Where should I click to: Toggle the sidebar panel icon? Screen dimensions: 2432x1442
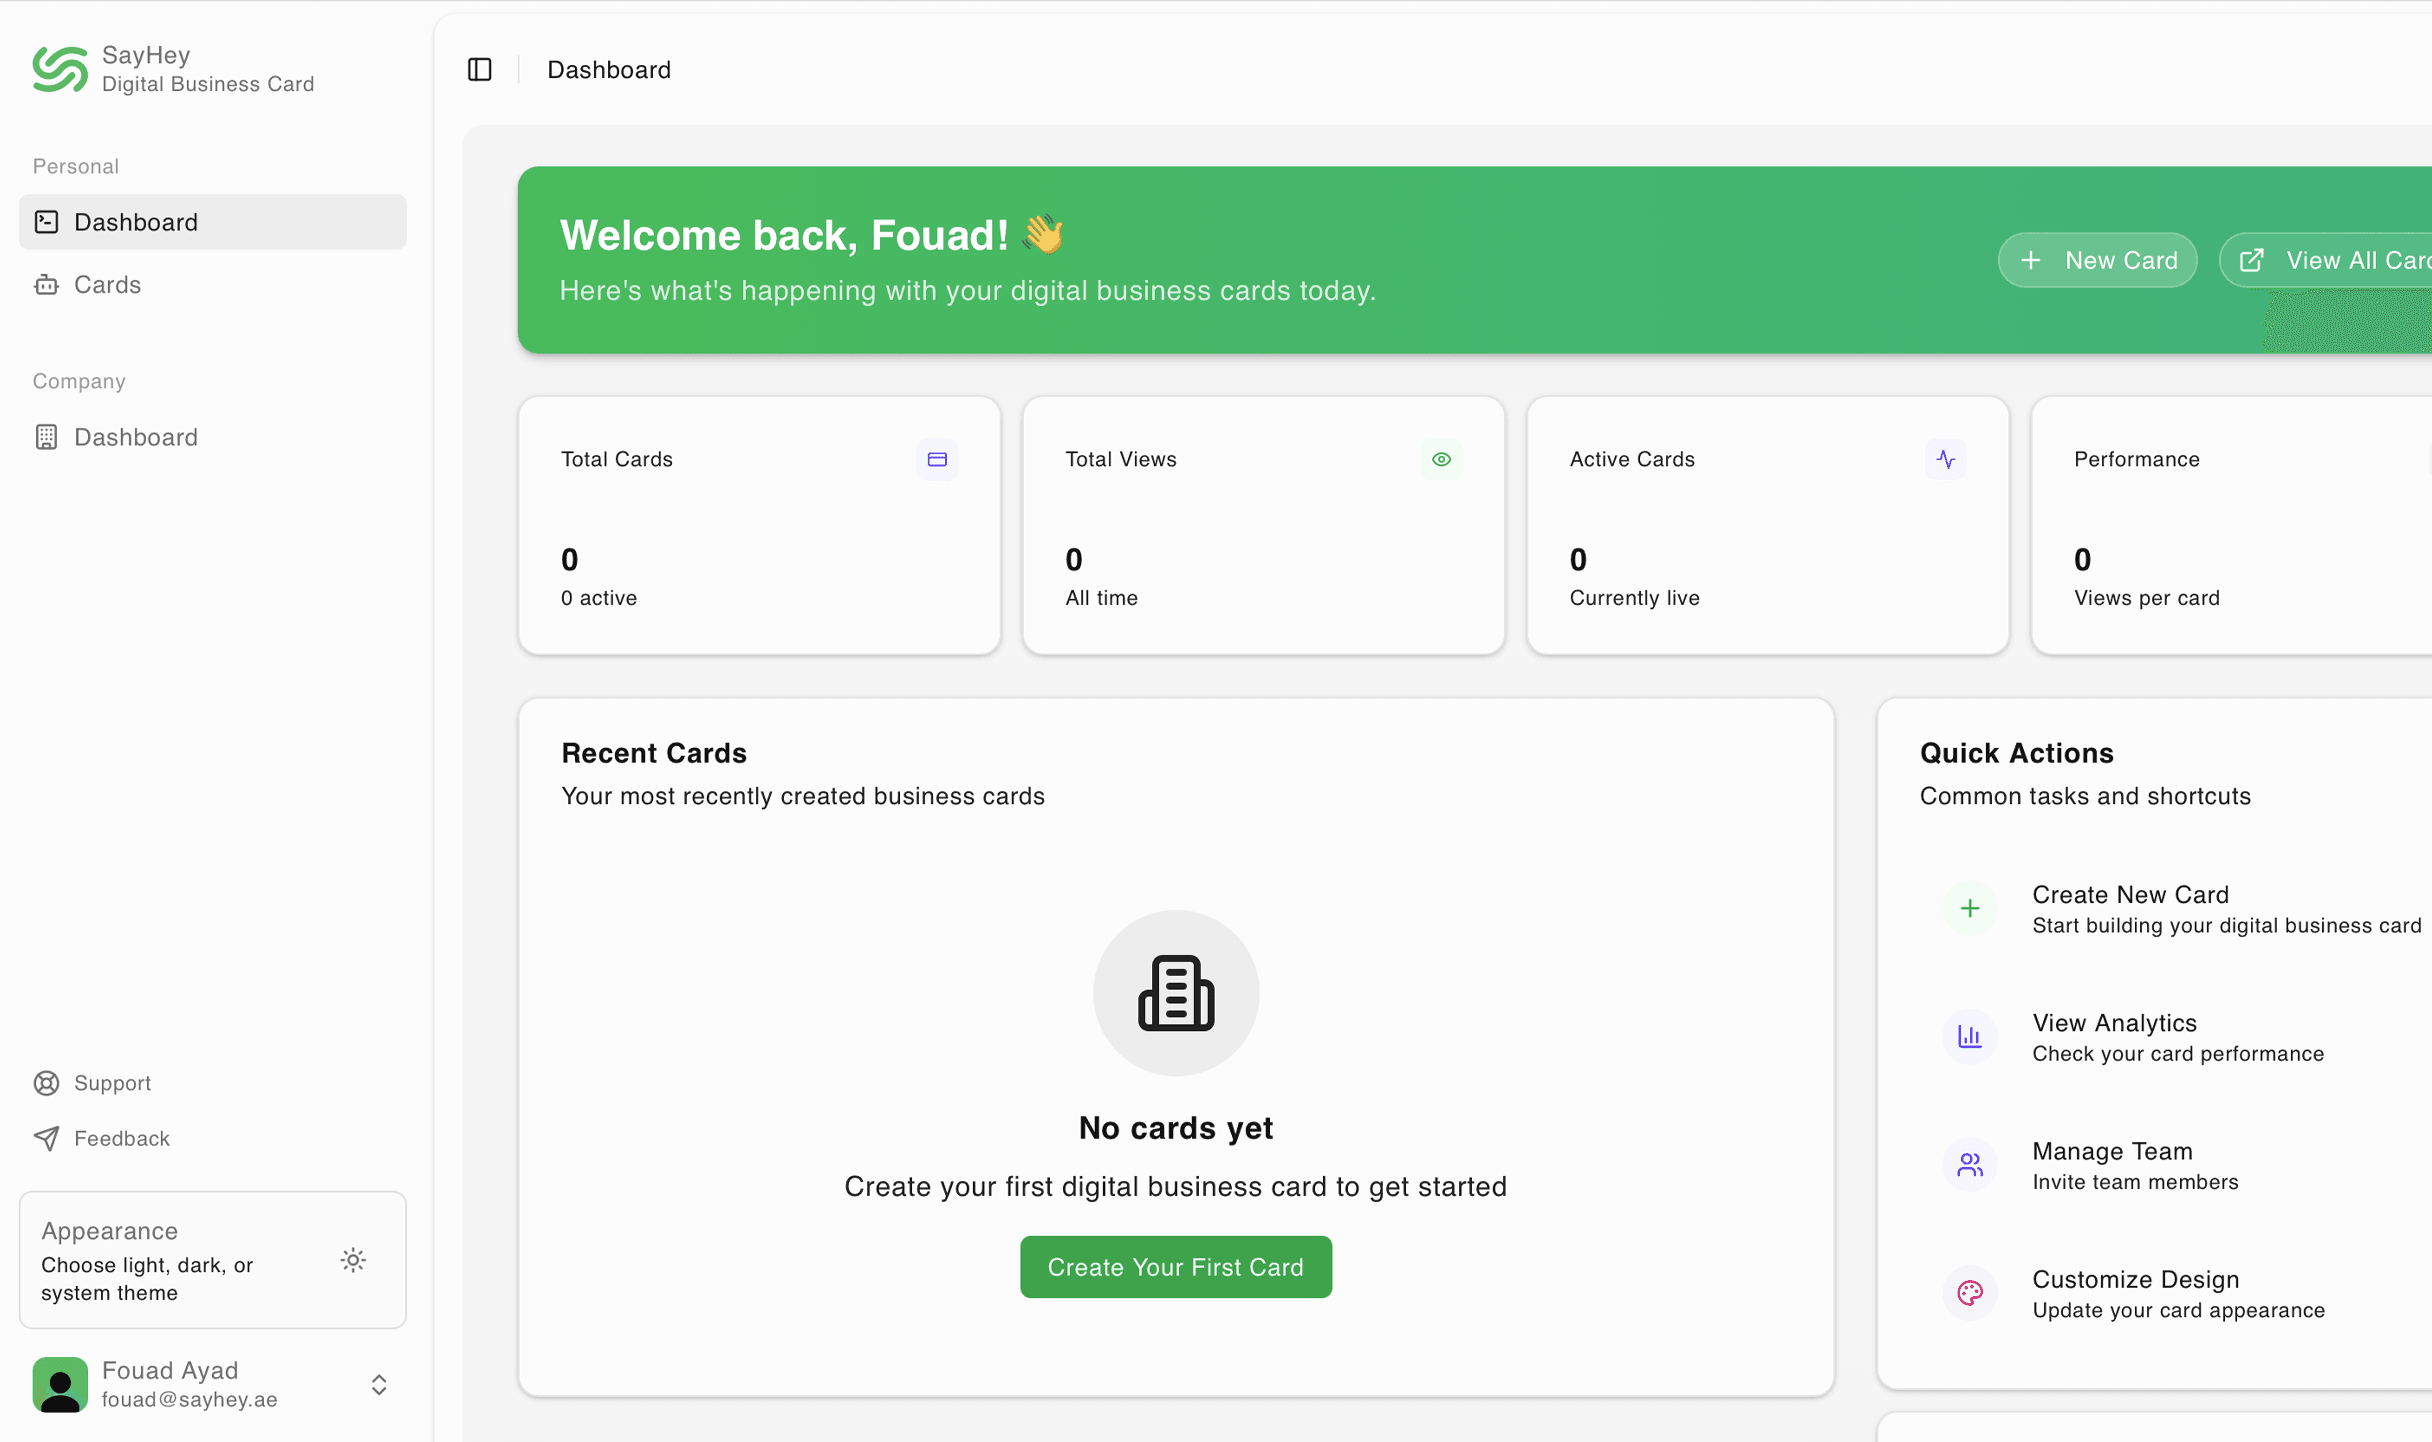pos(480,69)
